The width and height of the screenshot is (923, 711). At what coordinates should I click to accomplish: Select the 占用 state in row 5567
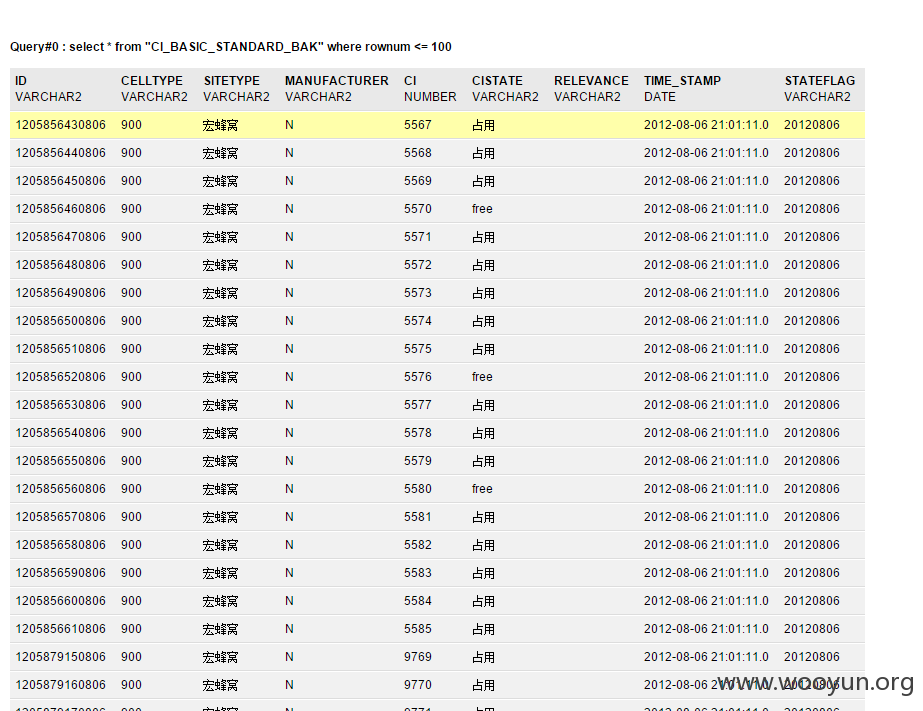[x=483, y=125]
